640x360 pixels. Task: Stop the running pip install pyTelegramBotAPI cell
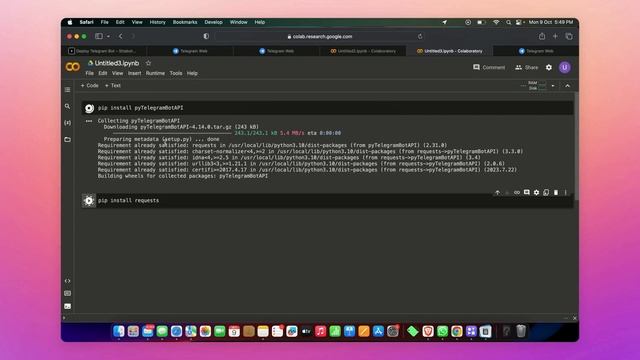[x=89, y=108]
